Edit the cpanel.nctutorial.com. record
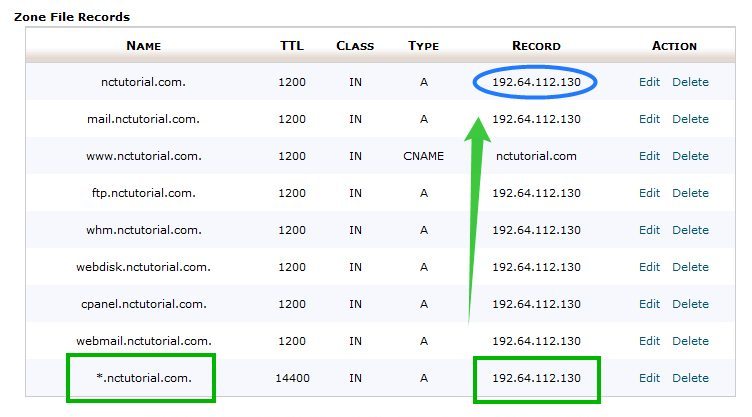Viewport: 752px width, 417px height. click(x=649, y=304)
